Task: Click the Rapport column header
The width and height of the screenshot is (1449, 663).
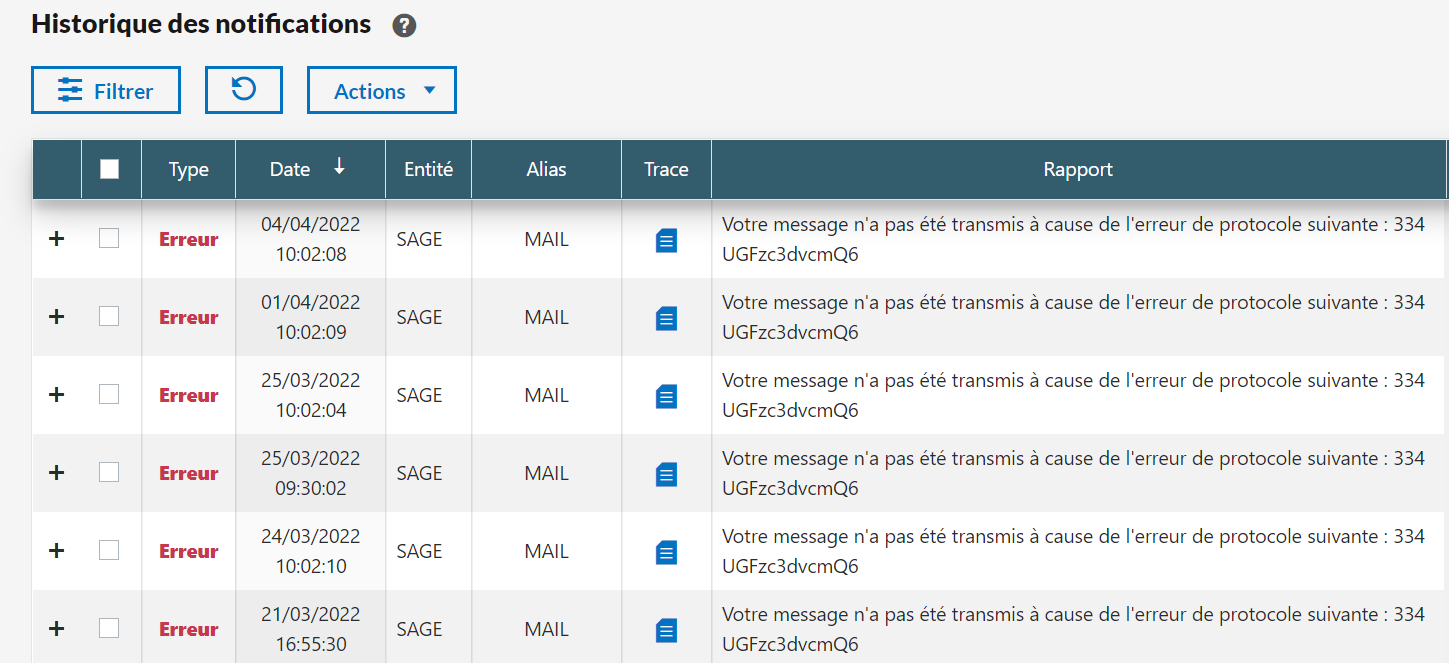Action: pos(1077,169)
